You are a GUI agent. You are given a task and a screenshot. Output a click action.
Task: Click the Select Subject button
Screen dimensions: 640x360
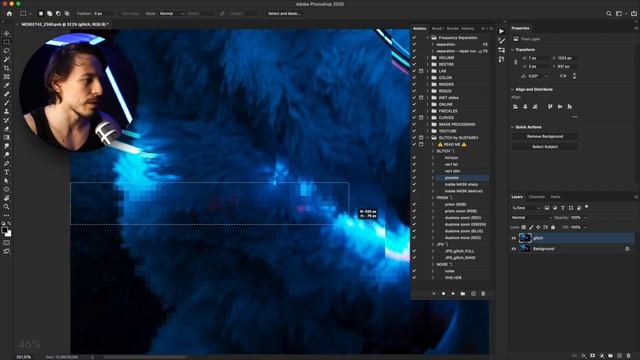pos(545,147)
